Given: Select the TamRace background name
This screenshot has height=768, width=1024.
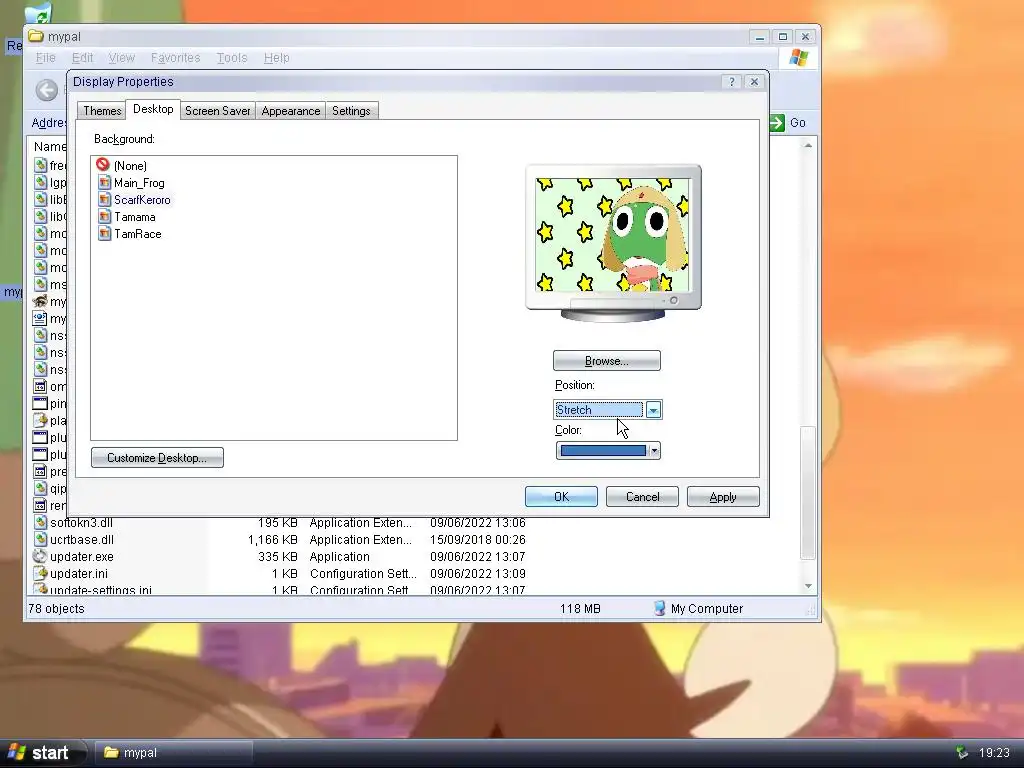Looking at the screenshot, I should coord(137,234).
